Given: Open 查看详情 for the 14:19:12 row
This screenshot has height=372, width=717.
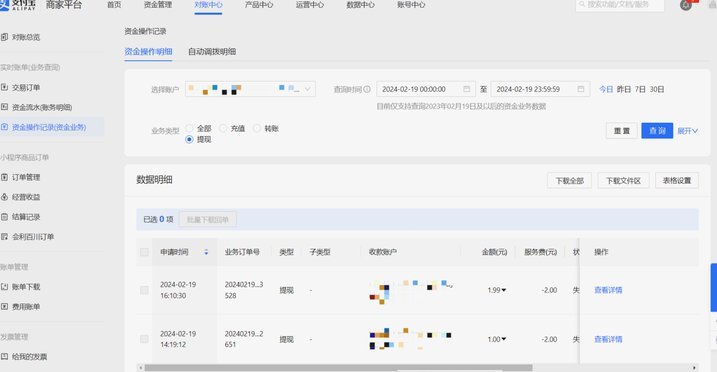Looking at the screenshot, I should [x=608, y=339].
